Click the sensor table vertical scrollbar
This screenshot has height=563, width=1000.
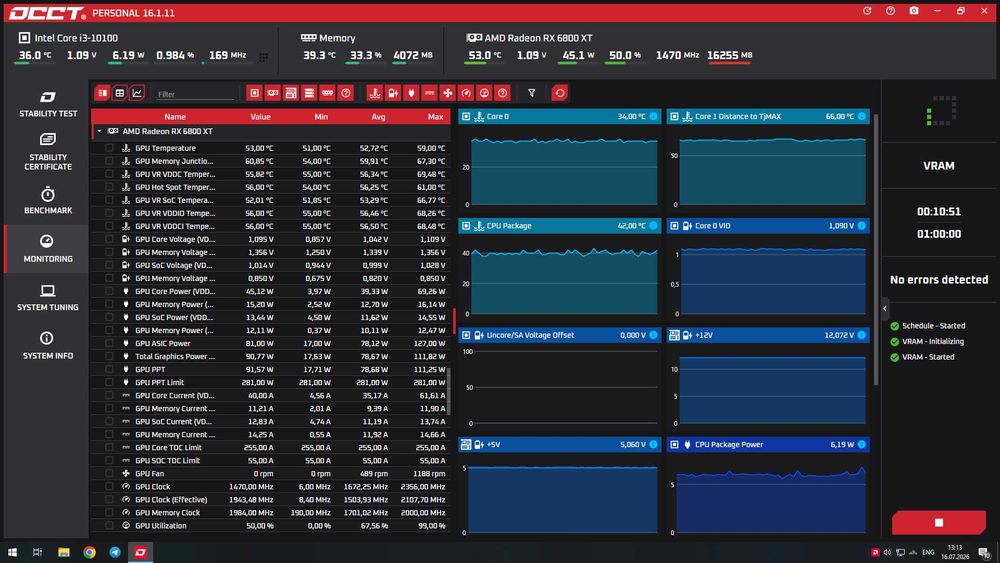(x=448, y=391)
